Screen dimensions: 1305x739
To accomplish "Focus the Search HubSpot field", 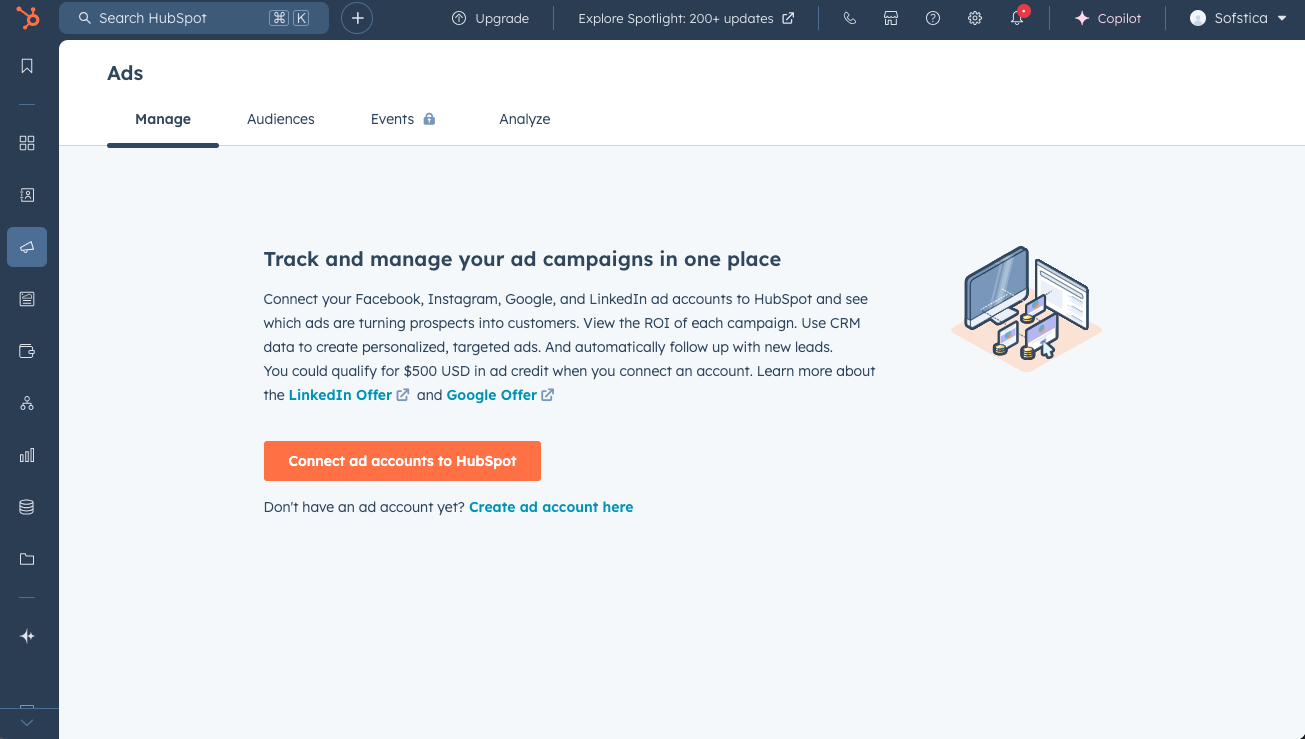I will pos(193,18).
